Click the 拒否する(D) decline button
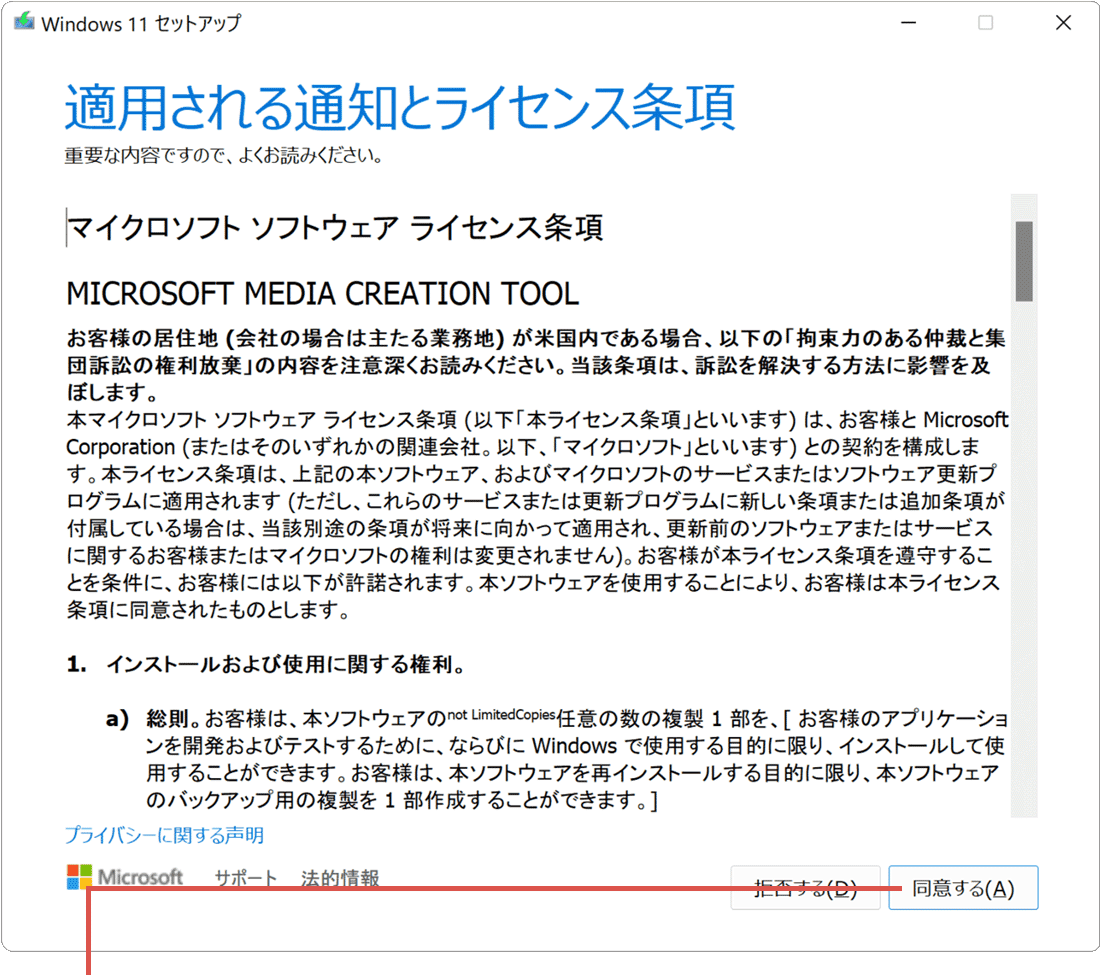The image size is (1100, 975). 805,887
